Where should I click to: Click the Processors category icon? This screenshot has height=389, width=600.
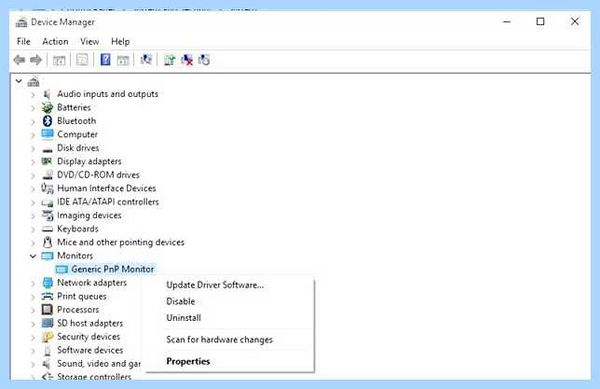point(47,309)
